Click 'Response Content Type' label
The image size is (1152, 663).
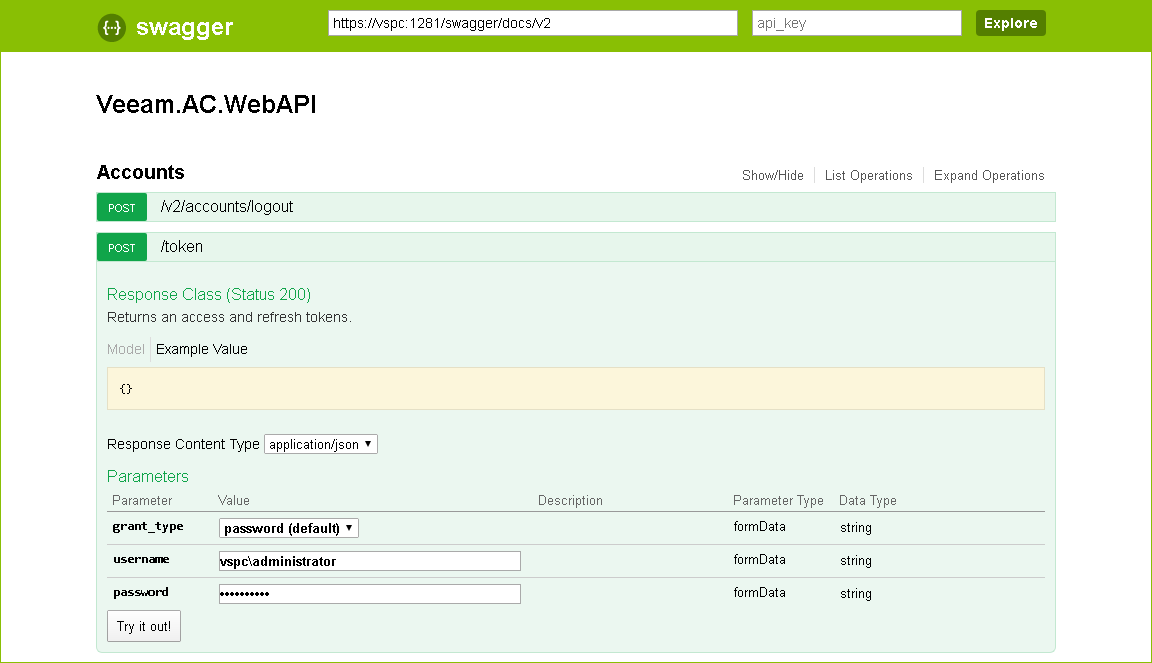coord(183,445)
